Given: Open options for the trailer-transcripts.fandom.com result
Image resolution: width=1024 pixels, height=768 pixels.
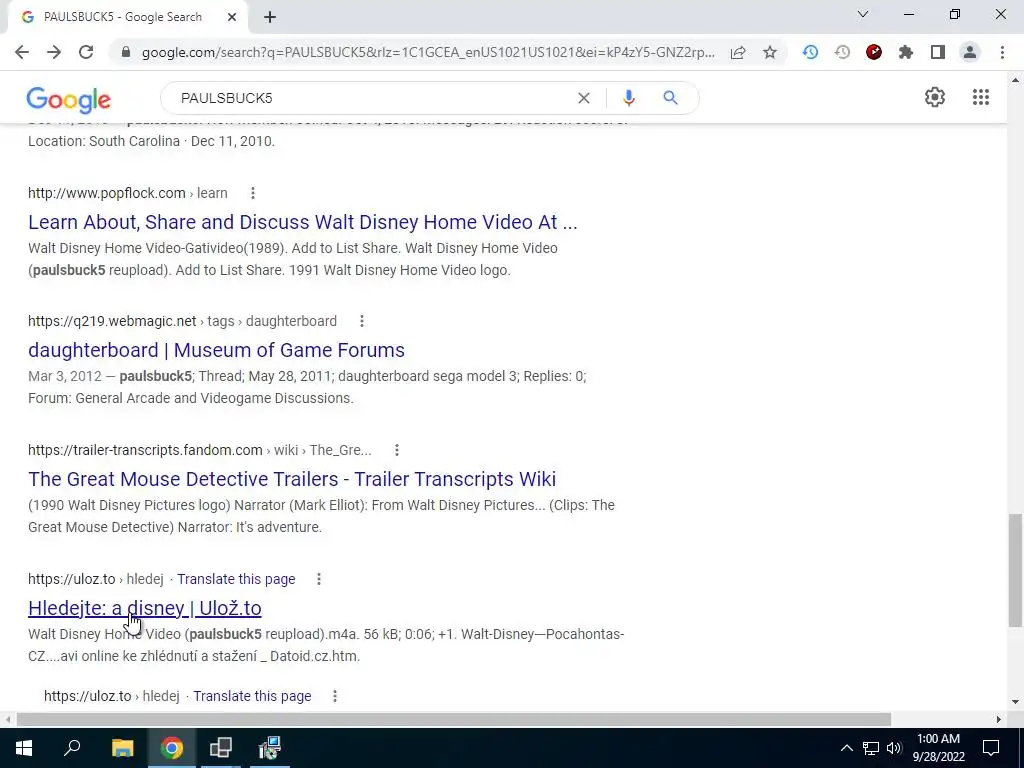Looking at the screenshot, I should [396, 450].
